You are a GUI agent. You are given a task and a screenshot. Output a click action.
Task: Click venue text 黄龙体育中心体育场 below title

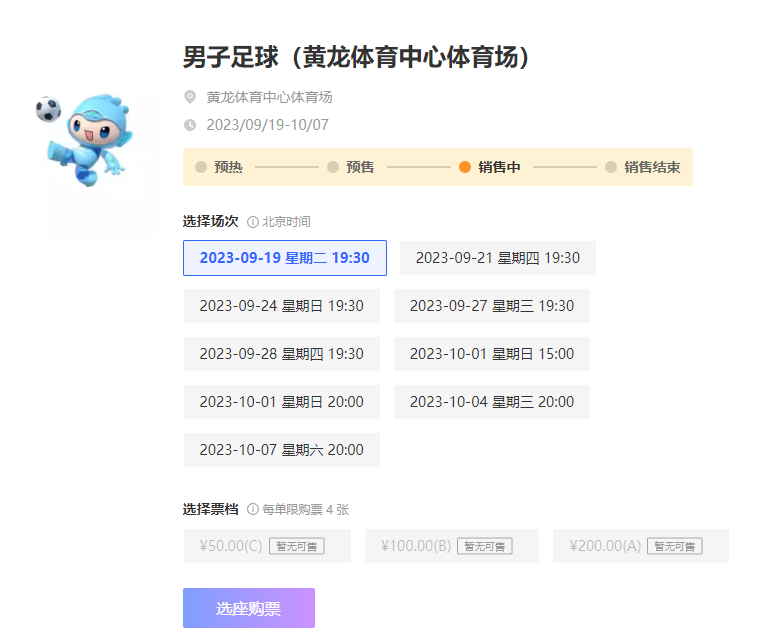[x=269, y=97]
